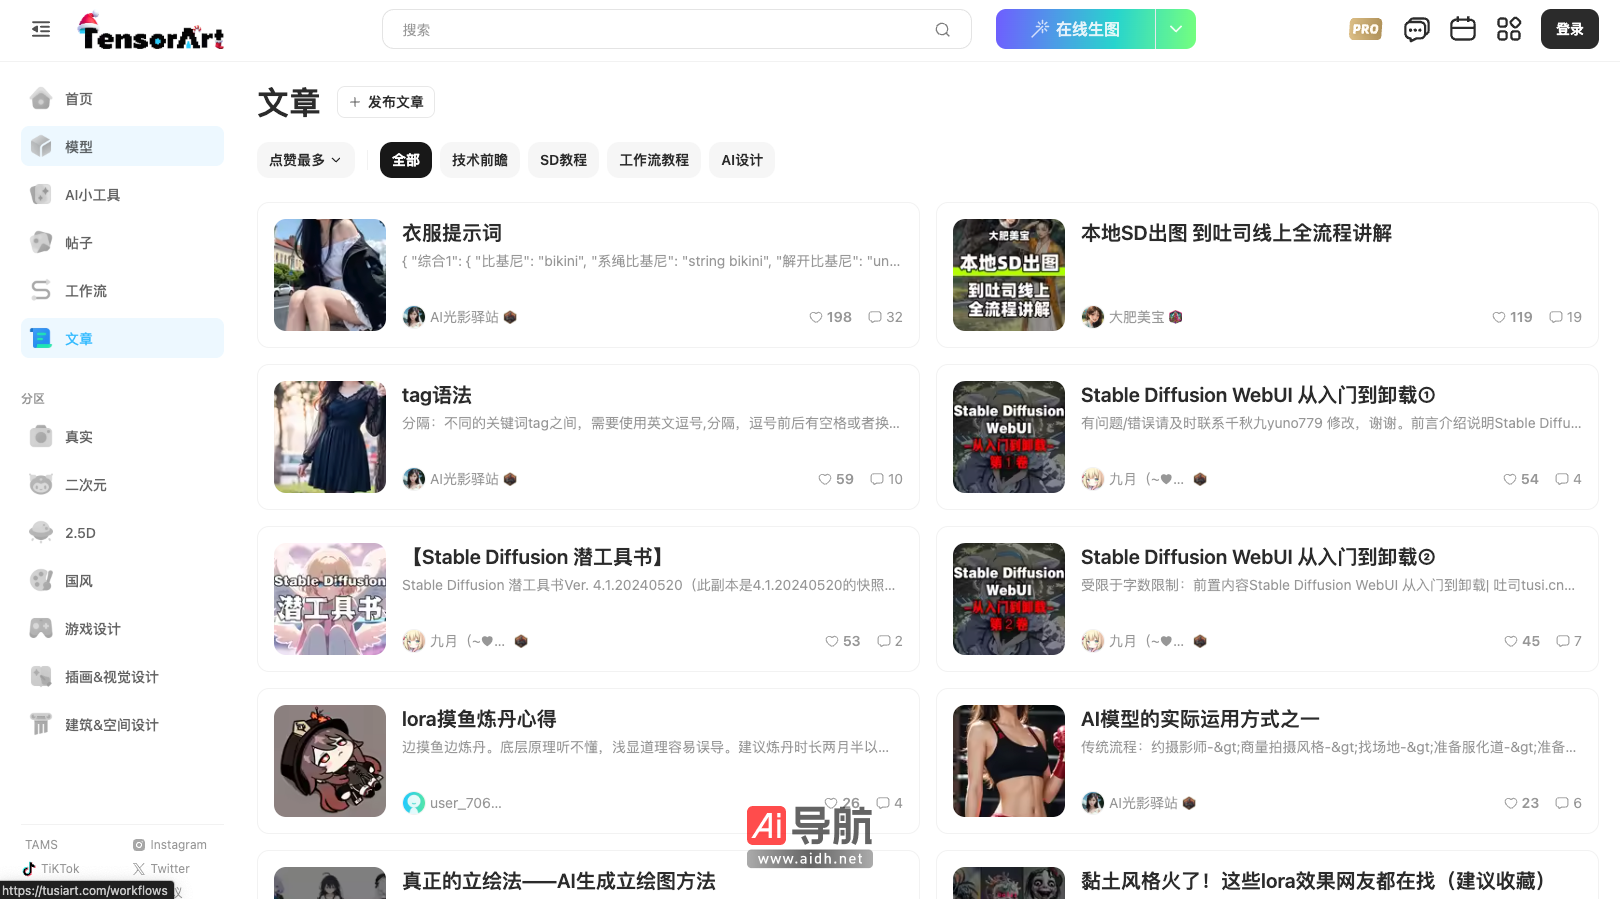Like the 本地SD出图 article heart icon

pos(1499,317)
